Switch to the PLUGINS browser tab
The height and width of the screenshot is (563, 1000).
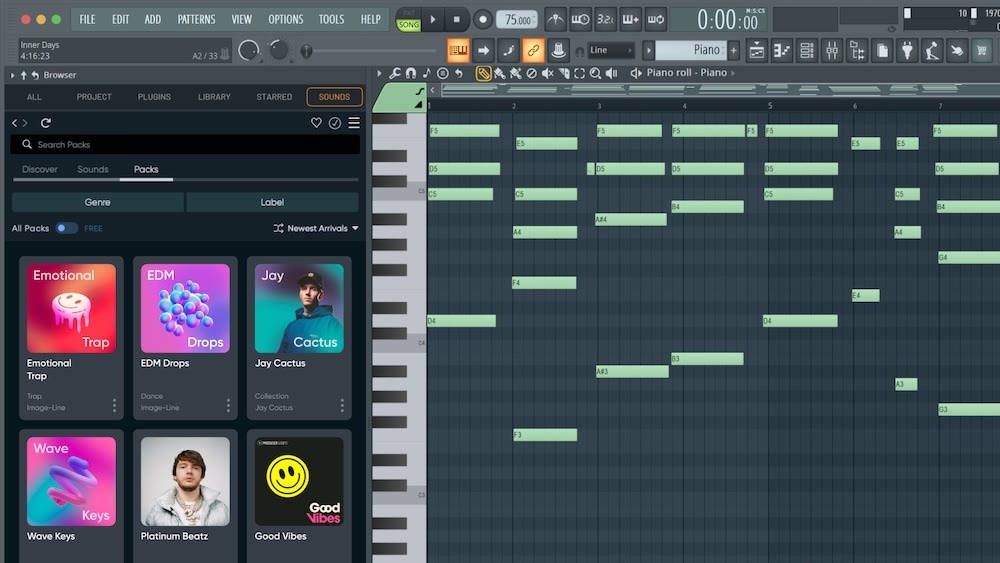pyautogui.click(x=154, y=97)
